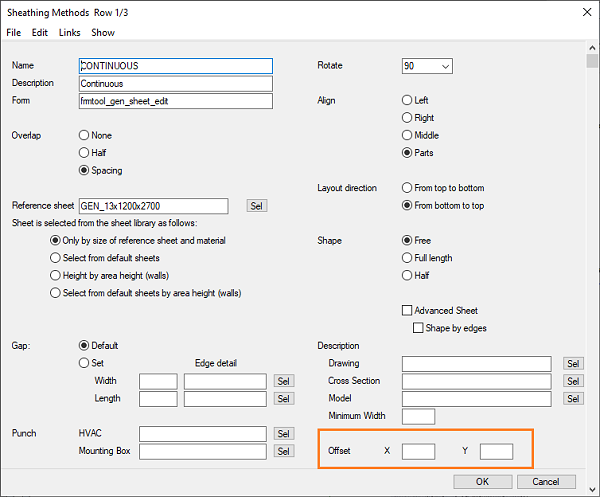
Task: Set Align to Middle
Action: point(407,135)
